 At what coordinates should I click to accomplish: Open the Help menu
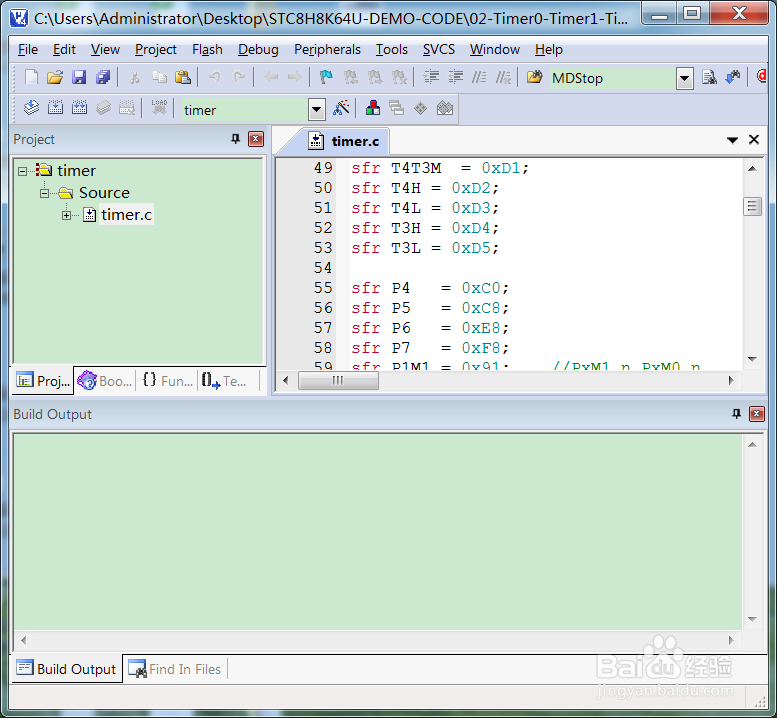pyautogui.click(x=549, y=50)
